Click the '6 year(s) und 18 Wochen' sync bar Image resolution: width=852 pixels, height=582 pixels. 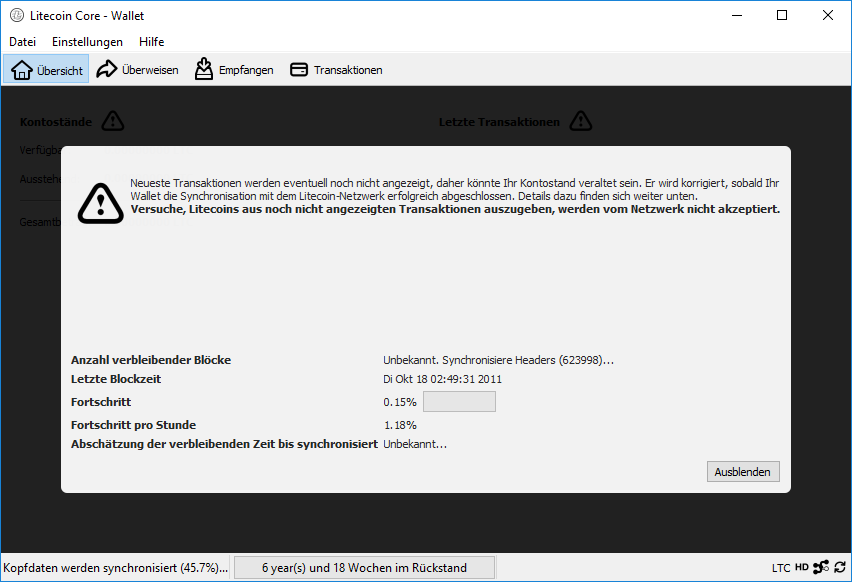[364, 567]
